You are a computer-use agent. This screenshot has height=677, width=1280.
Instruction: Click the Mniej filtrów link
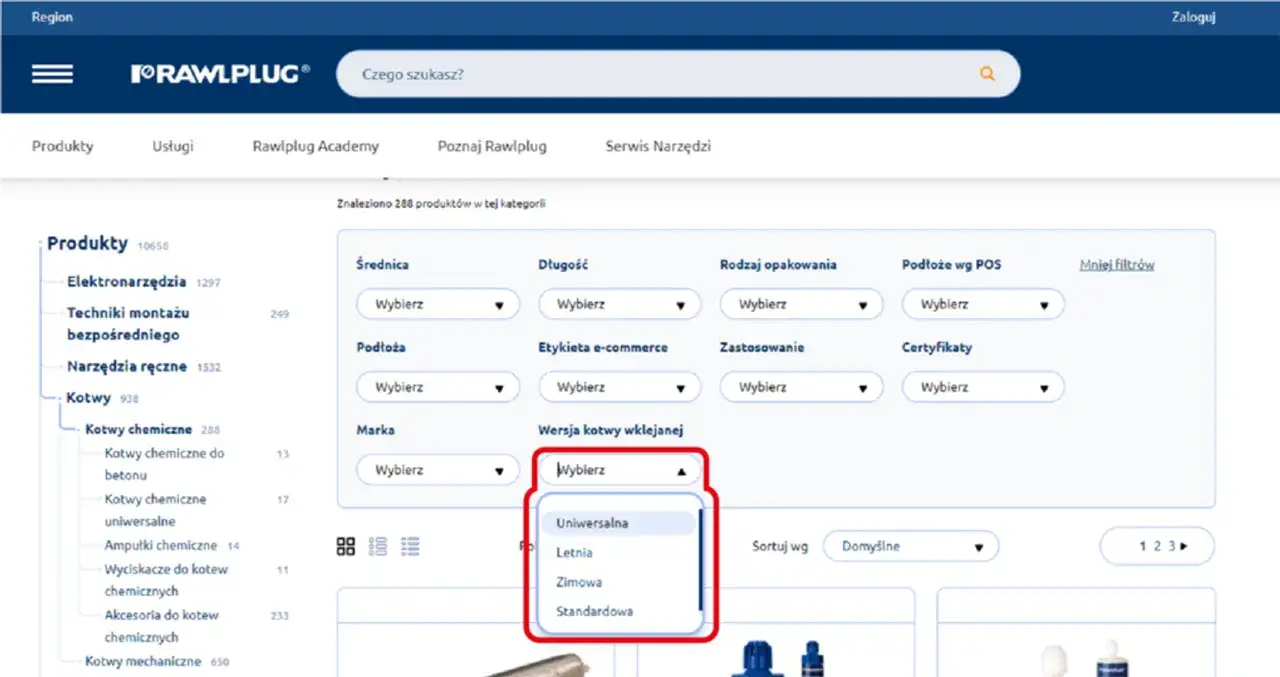[x=1117, y=265]
